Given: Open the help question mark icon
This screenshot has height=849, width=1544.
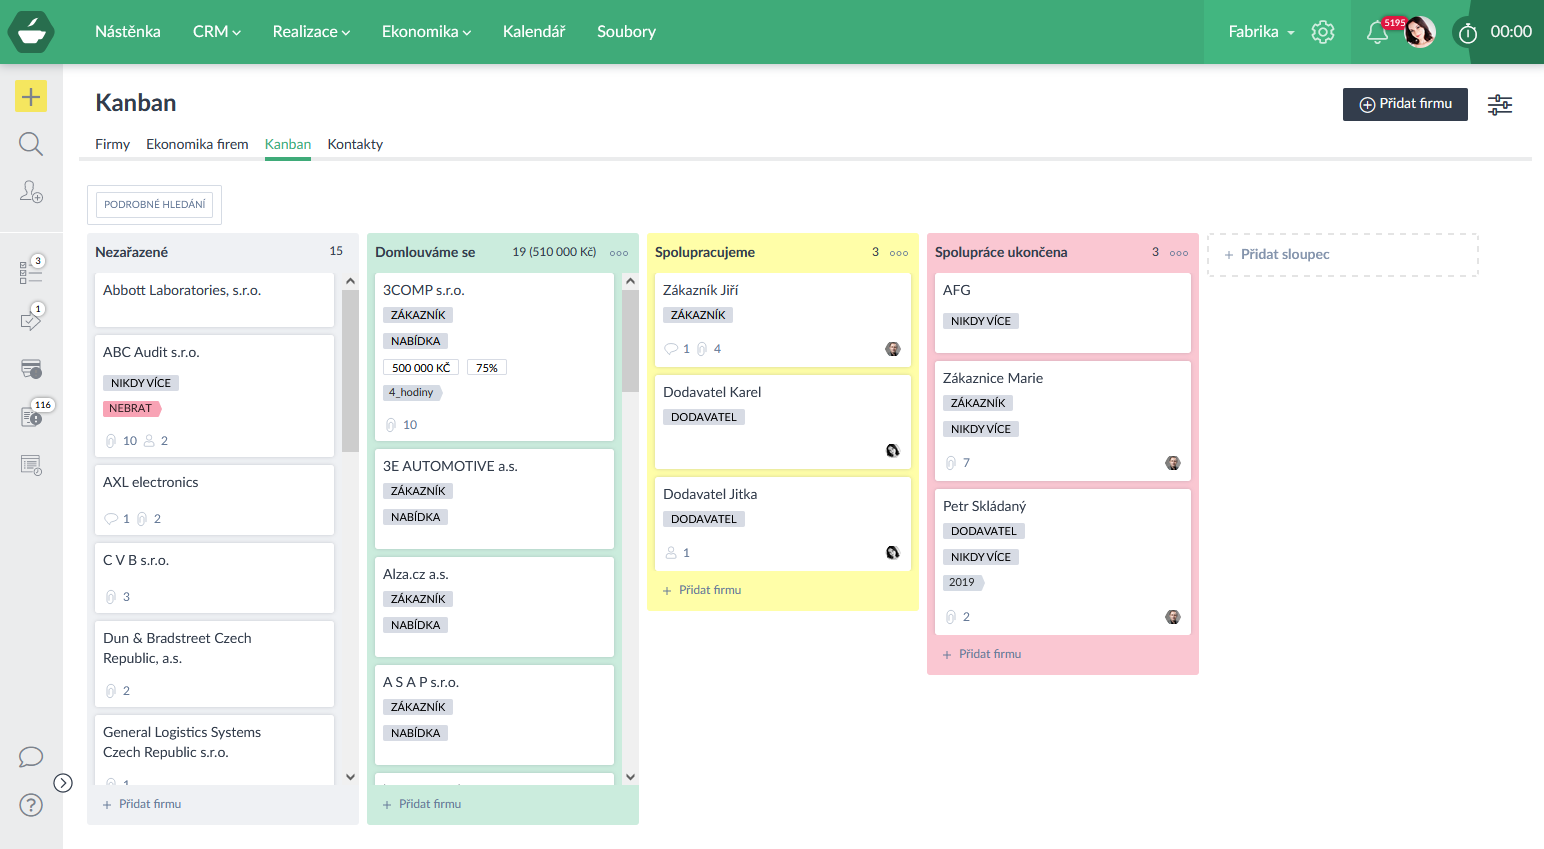Looking at the screenshot, I should pos(31,805).
